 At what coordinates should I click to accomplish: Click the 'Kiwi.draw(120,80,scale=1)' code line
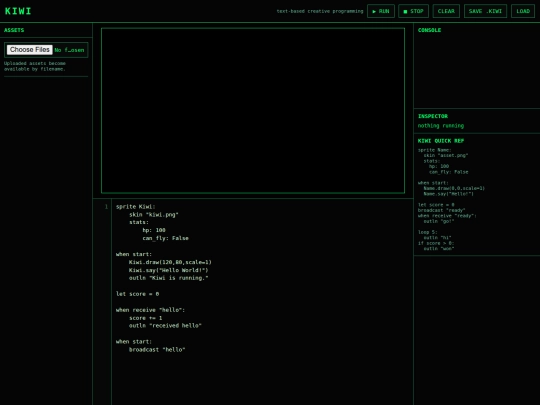pyautogui.click(x=170, y=262)
